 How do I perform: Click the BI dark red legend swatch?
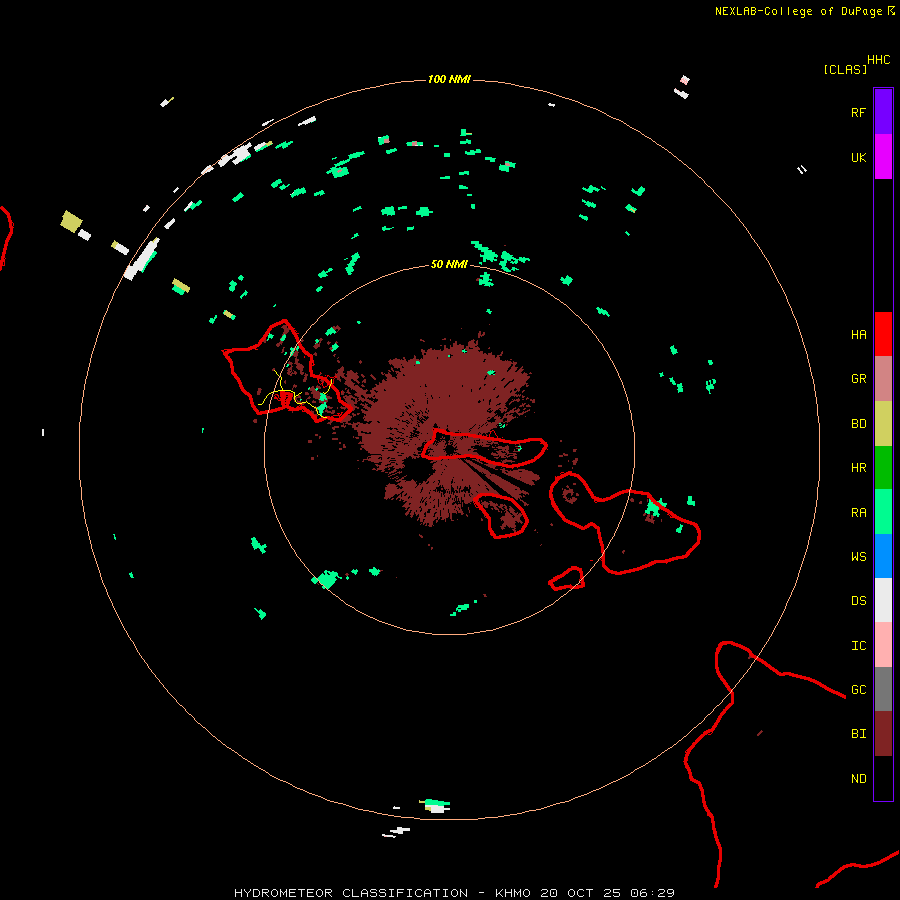point(883,734)
